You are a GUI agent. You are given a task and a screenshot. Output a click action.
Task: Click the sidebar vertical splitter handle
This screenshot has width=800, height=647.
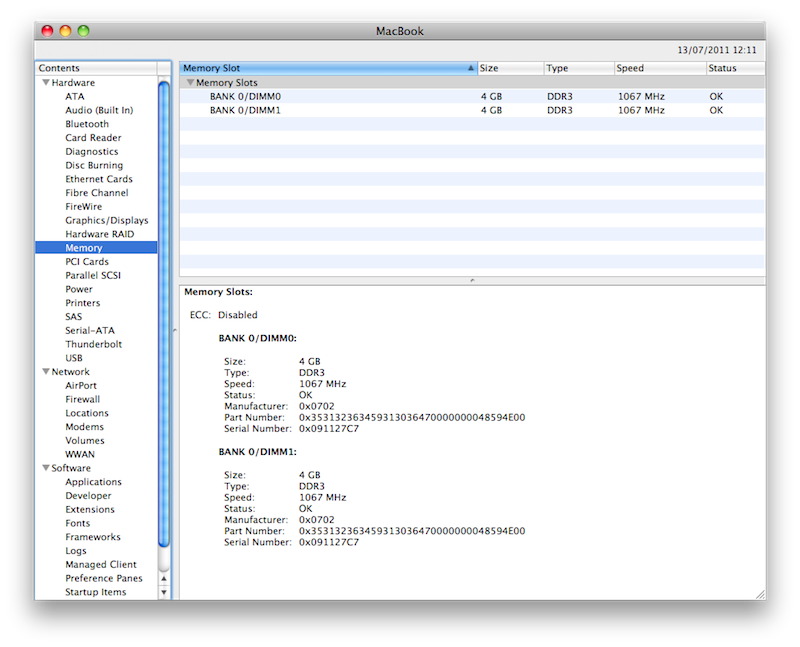(174, 331)
